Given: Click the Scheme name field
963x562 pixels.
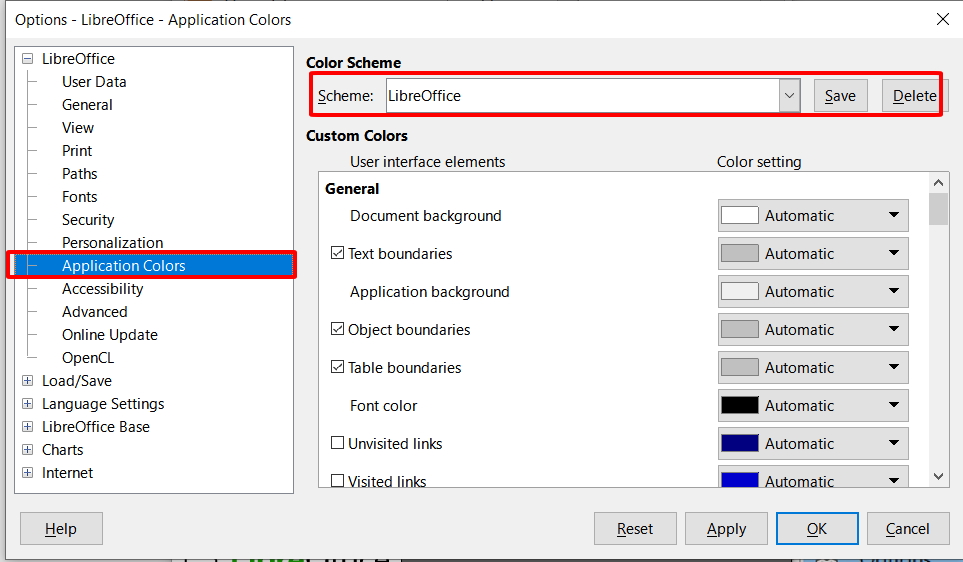Looking at the screenshot, I should [x=583, y=96].
